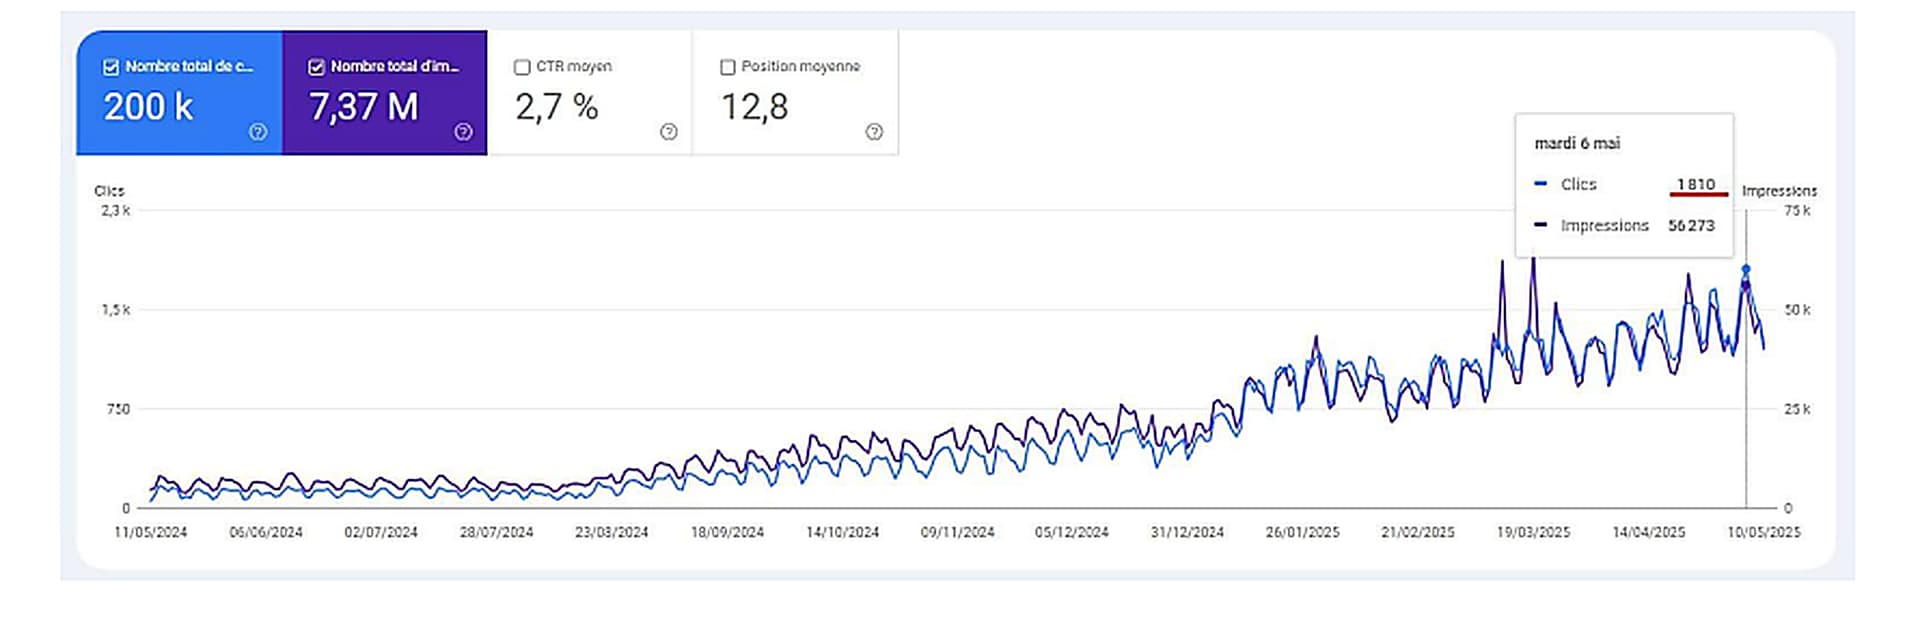1920x641 pixels.
Task: Uncheck the Nombre total de clics checkbox
Action: click(x=111, y=67)
